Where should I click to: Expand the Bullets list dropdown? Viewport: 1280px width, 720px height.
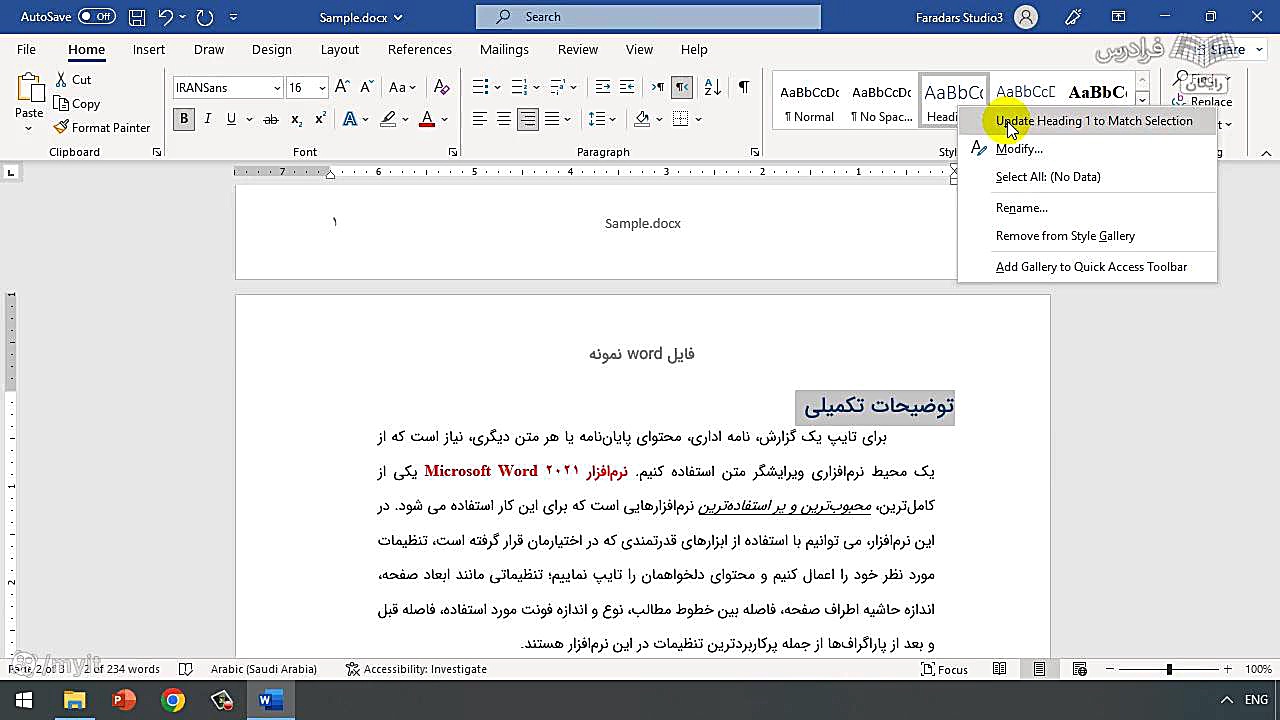pyautogui.click(x=497, y=88)
